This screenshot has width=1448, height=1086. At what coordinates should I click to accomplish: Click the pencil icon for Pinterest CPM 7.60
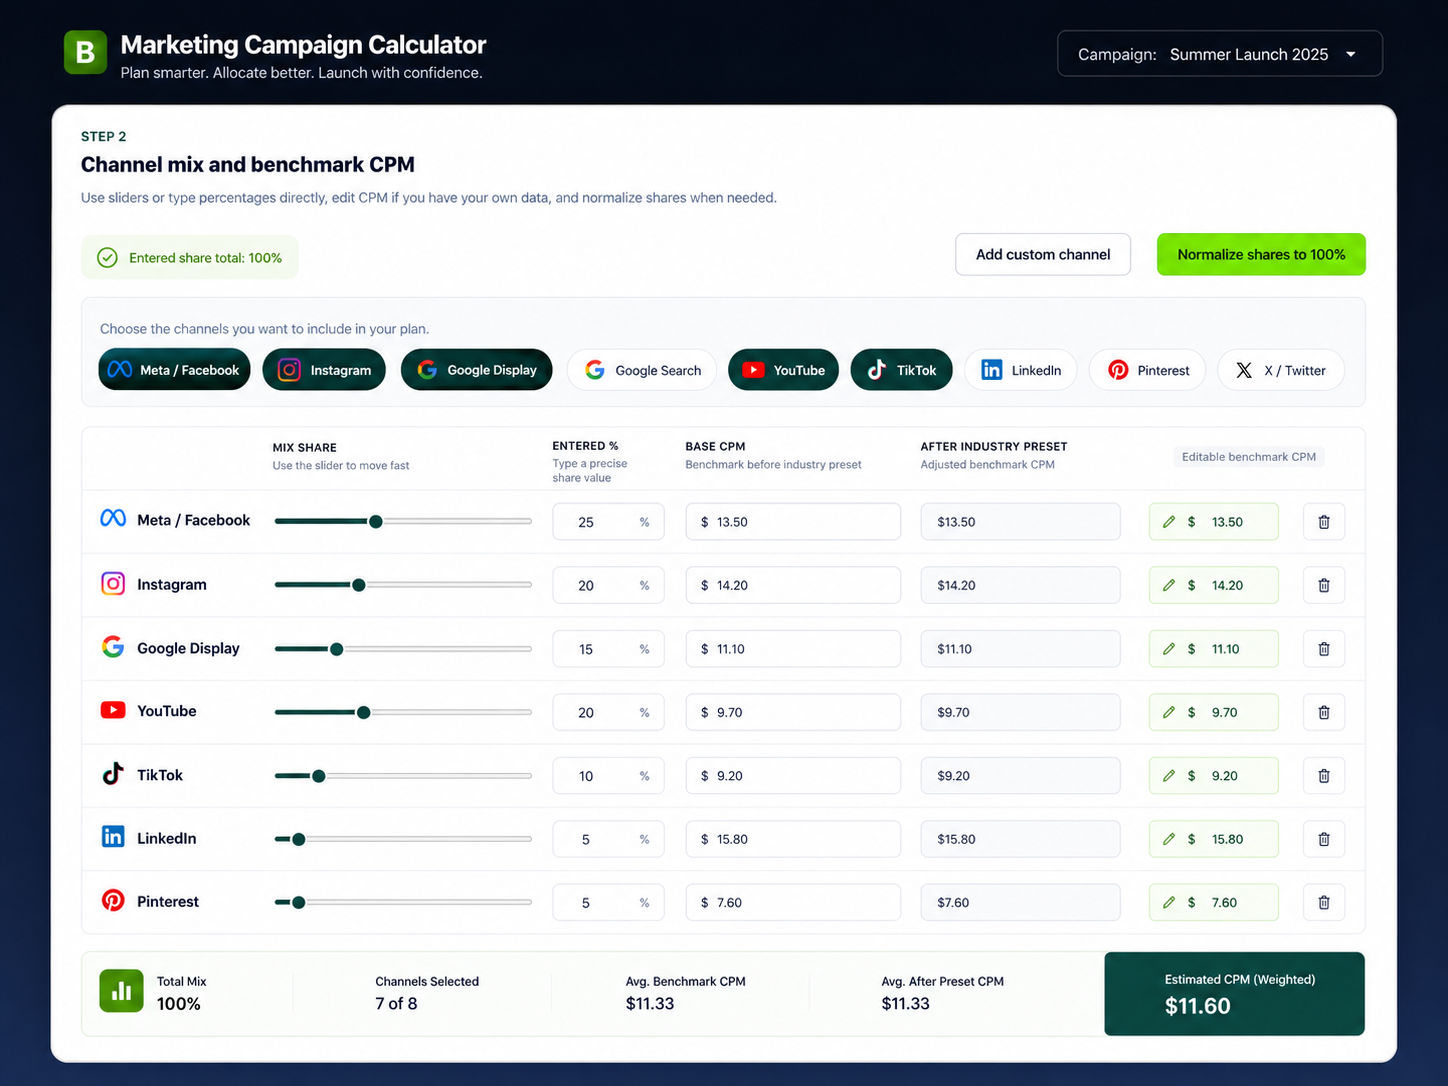pos(1168,902)
